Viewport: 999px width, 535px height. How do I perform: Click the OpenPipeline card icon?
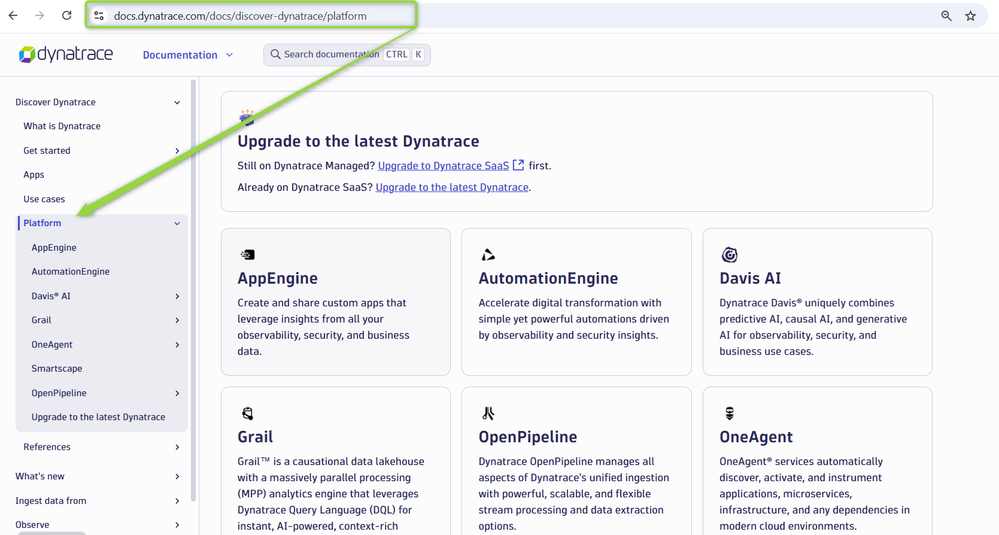[488, 413]
